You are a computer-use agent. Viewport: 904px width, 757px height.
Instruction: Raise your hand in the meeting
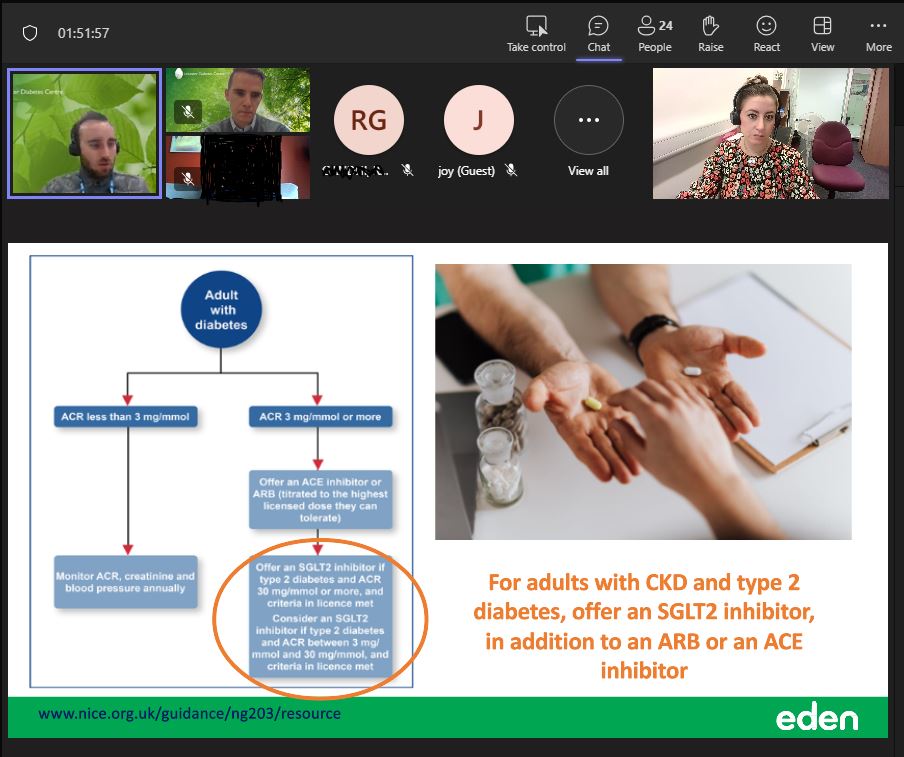point(710,33)
